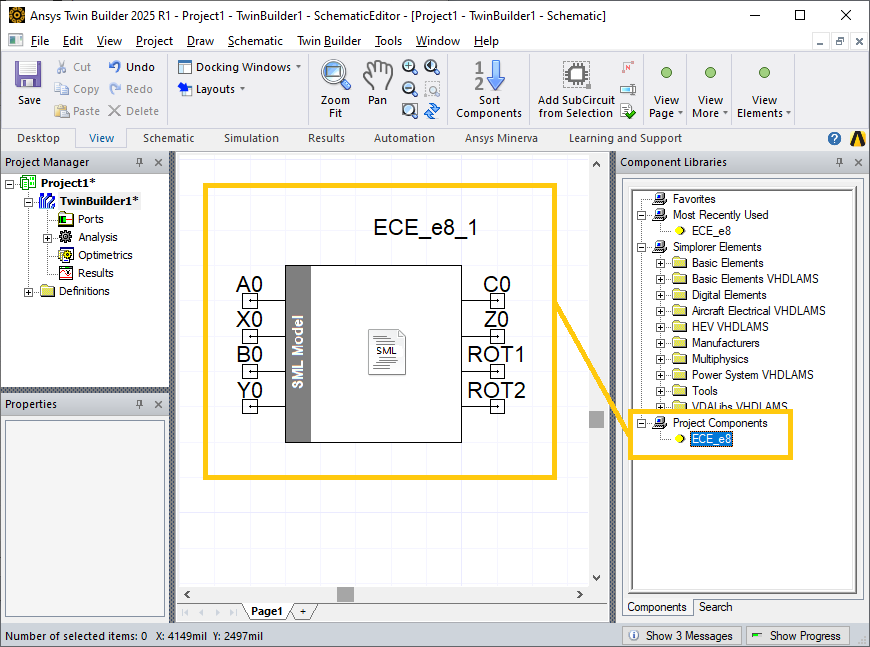Image resolution: width=870 pixels, height=647 pixels.
Task: Click the Cut scissors icon
Action: coord(62,67)
